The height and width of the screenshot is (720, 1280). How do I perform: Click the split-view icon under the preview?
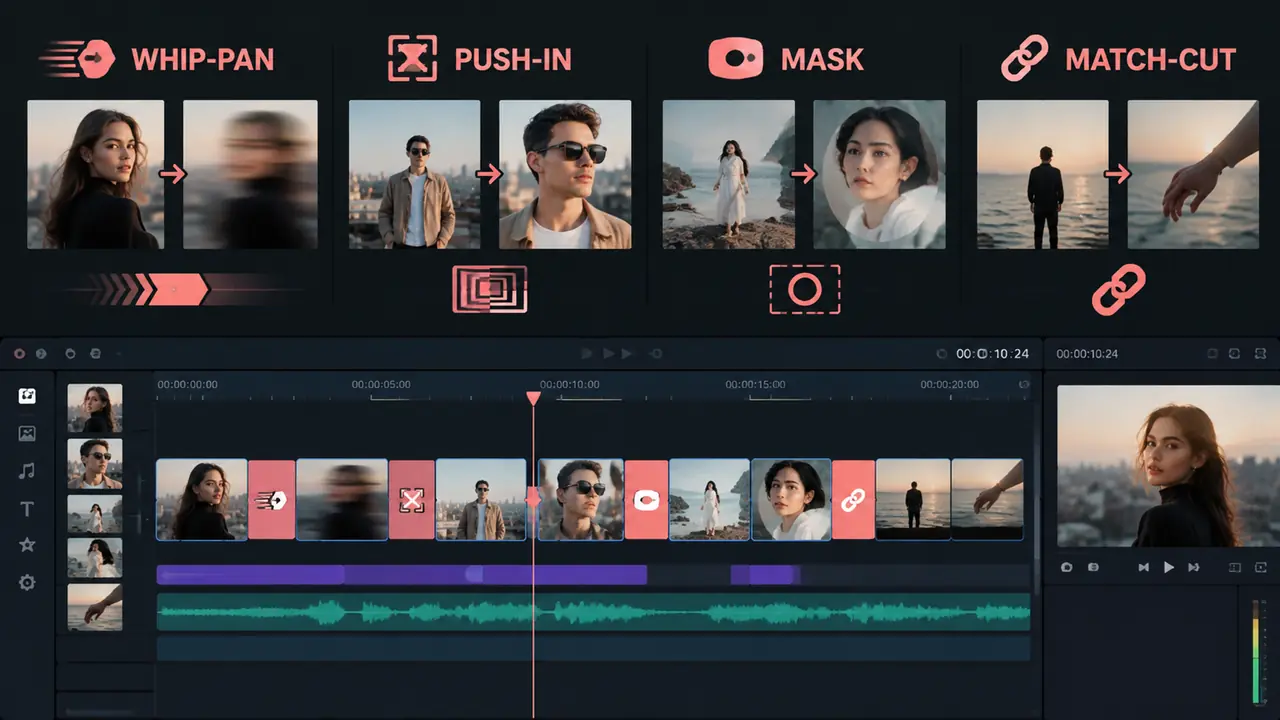[x=1234, y=567]
